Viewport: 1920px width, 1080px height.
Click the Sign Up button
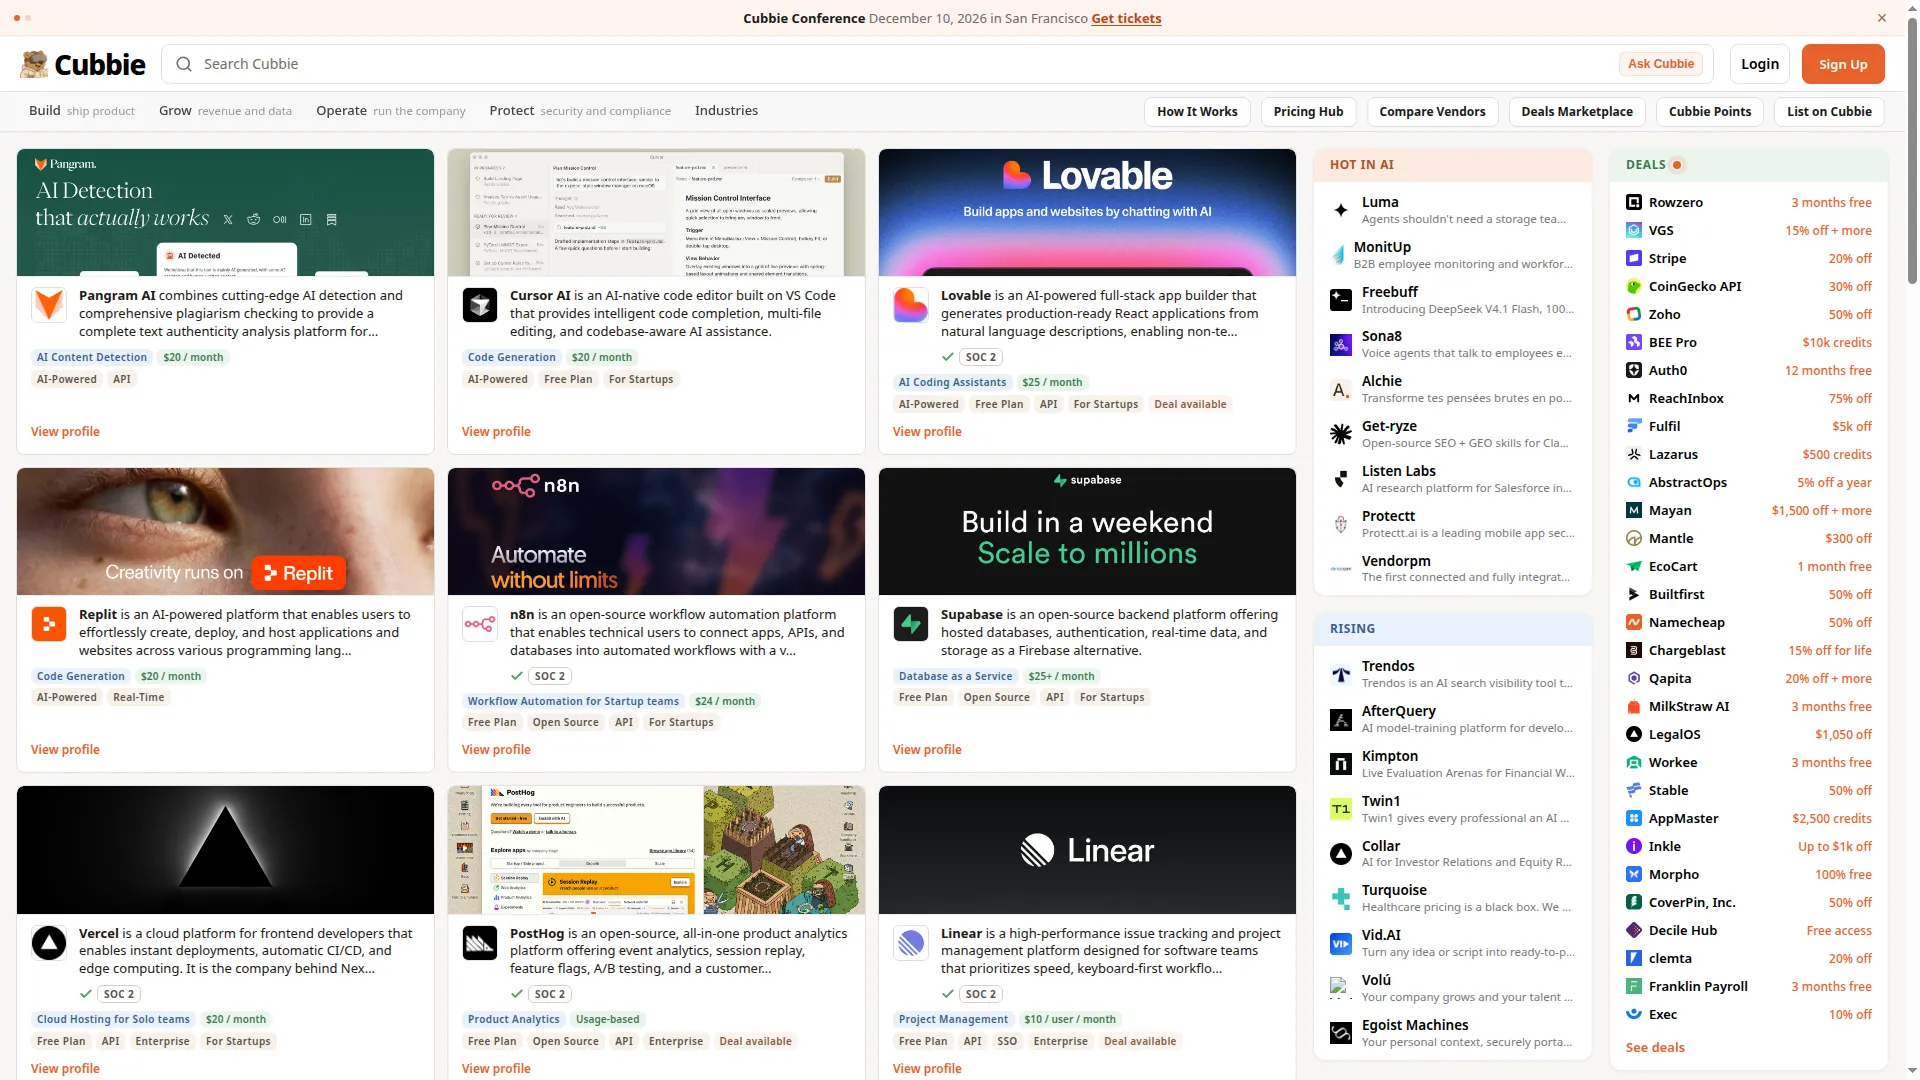coord(1843,64)
